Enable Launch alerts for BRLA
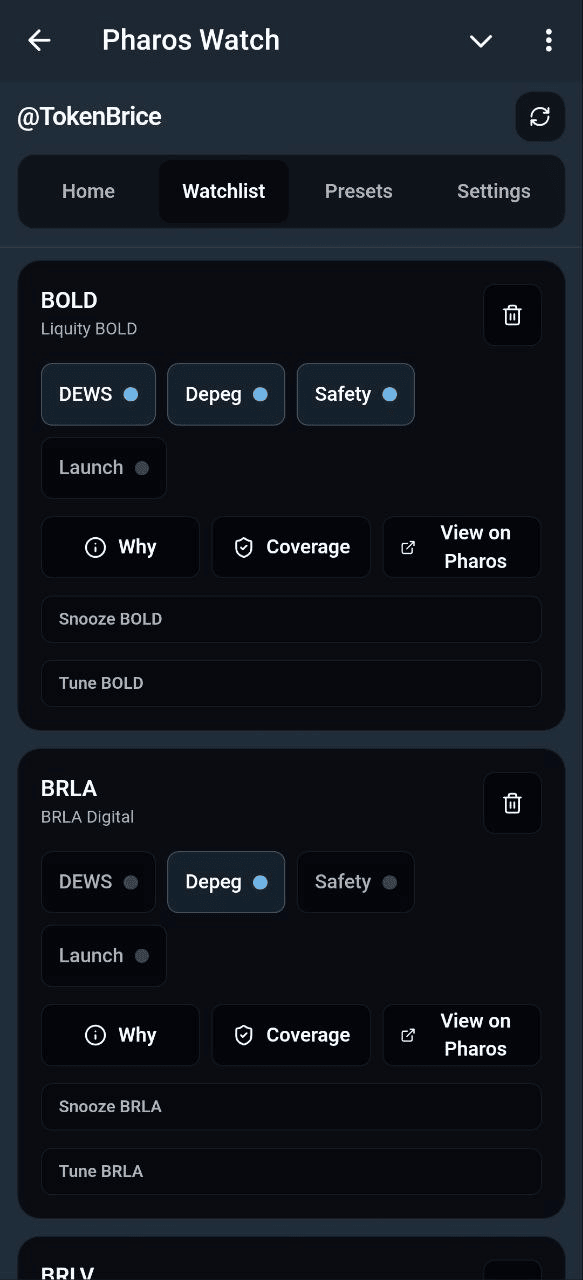This screenshot has height=1280, width=583. pos(104,955)
